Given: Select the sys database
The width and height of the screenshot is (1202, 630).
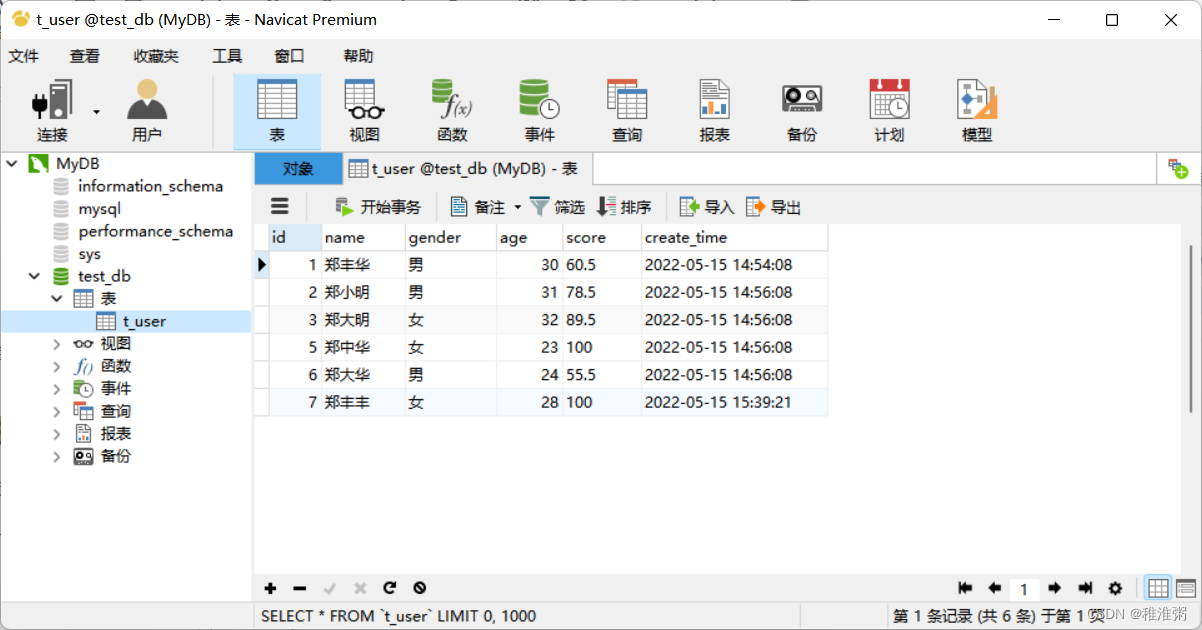Looking at the screenshot, I should click(x=89, y=254).
